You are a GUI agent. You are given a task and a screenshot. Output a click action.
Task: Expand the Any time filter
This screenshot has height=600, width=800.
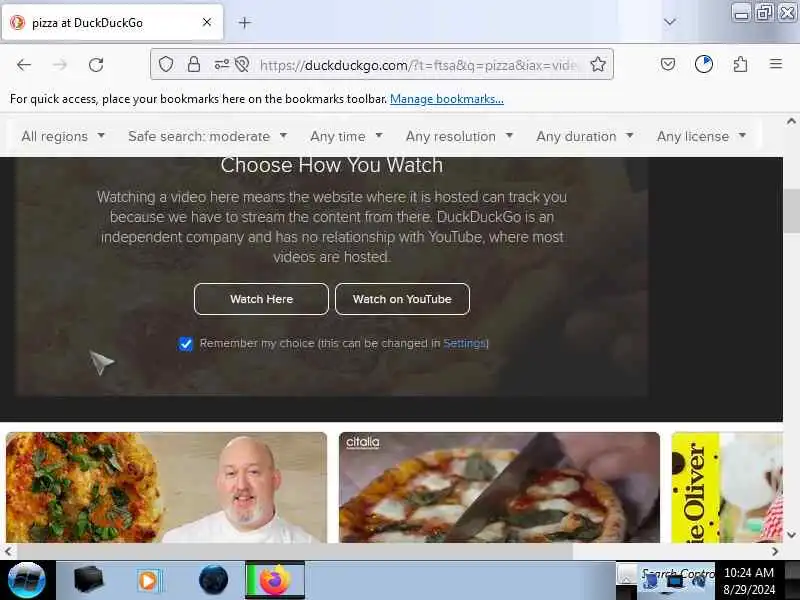click(x=346, y=136)
